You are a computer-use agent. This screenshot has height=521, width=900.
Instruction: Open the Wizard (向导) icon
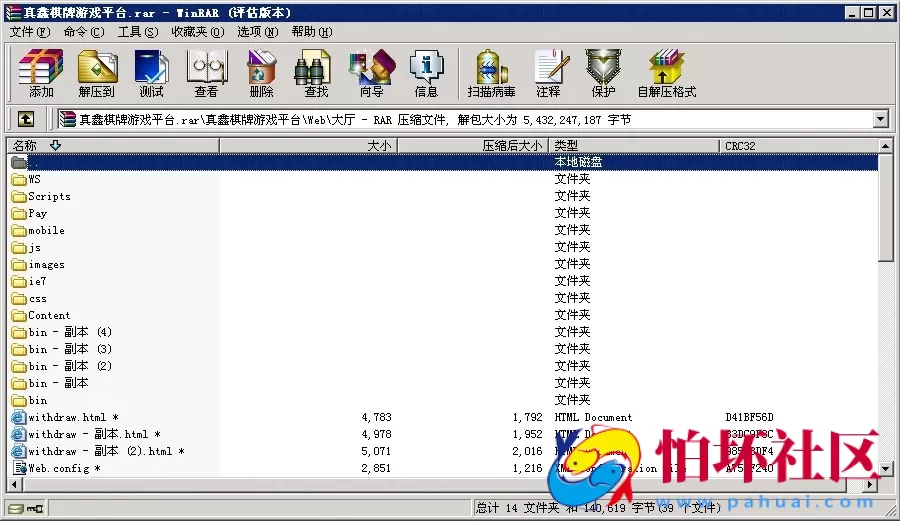click(371, 73)
